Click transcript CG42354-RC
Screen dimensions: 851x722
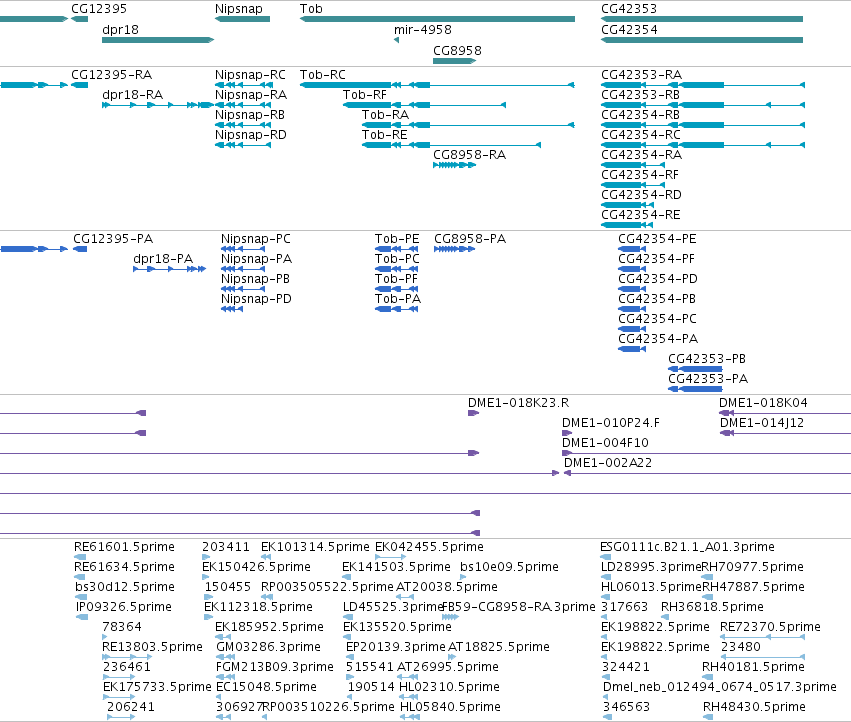click(641, 135)
